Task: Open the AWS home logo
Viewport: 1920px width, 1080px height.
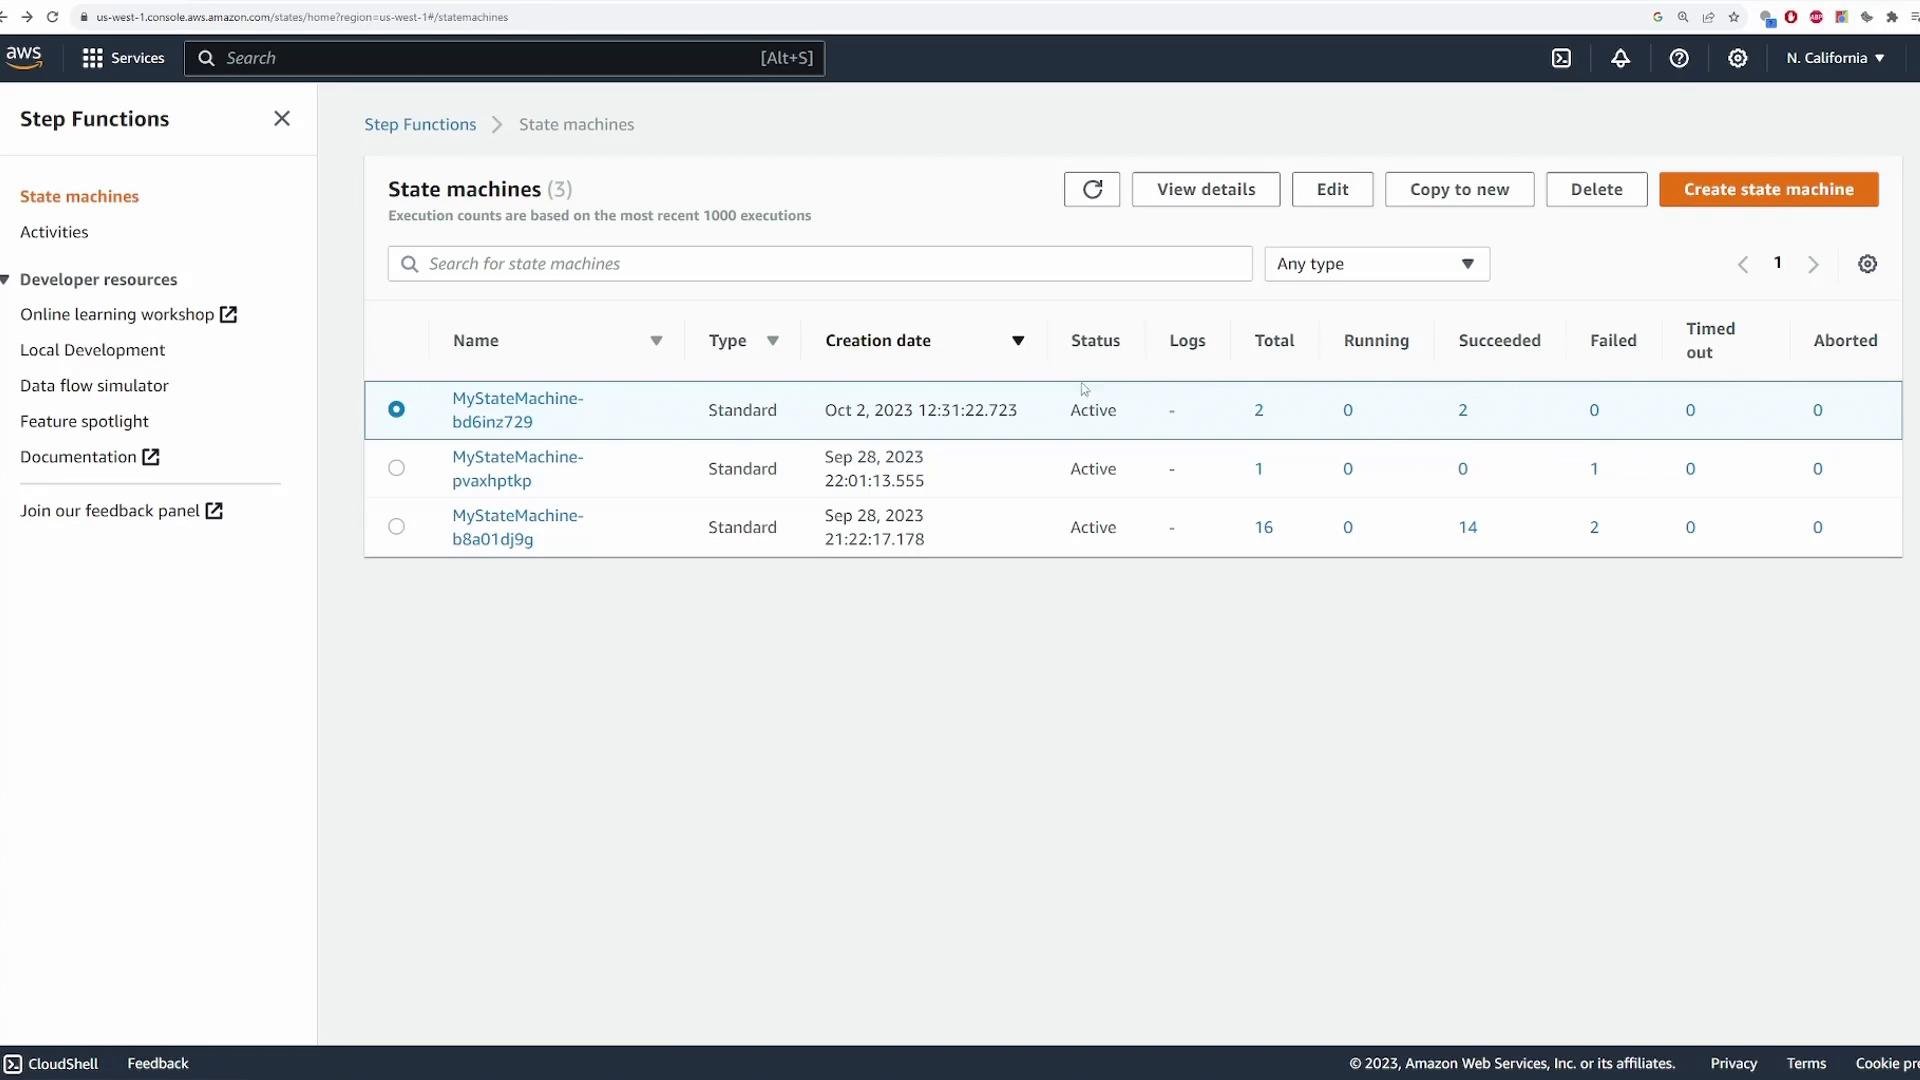Action: (x=24, y=58)
